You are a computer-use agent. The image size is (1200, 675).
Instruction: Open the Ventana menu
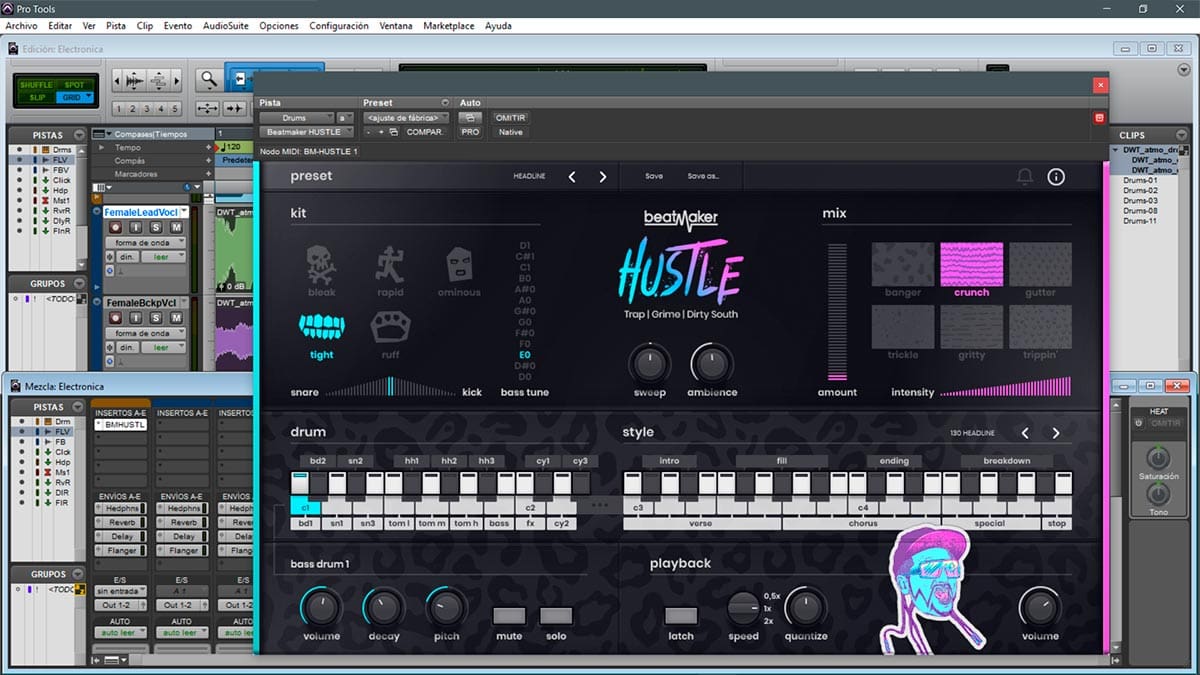click(x=396, y=25)
